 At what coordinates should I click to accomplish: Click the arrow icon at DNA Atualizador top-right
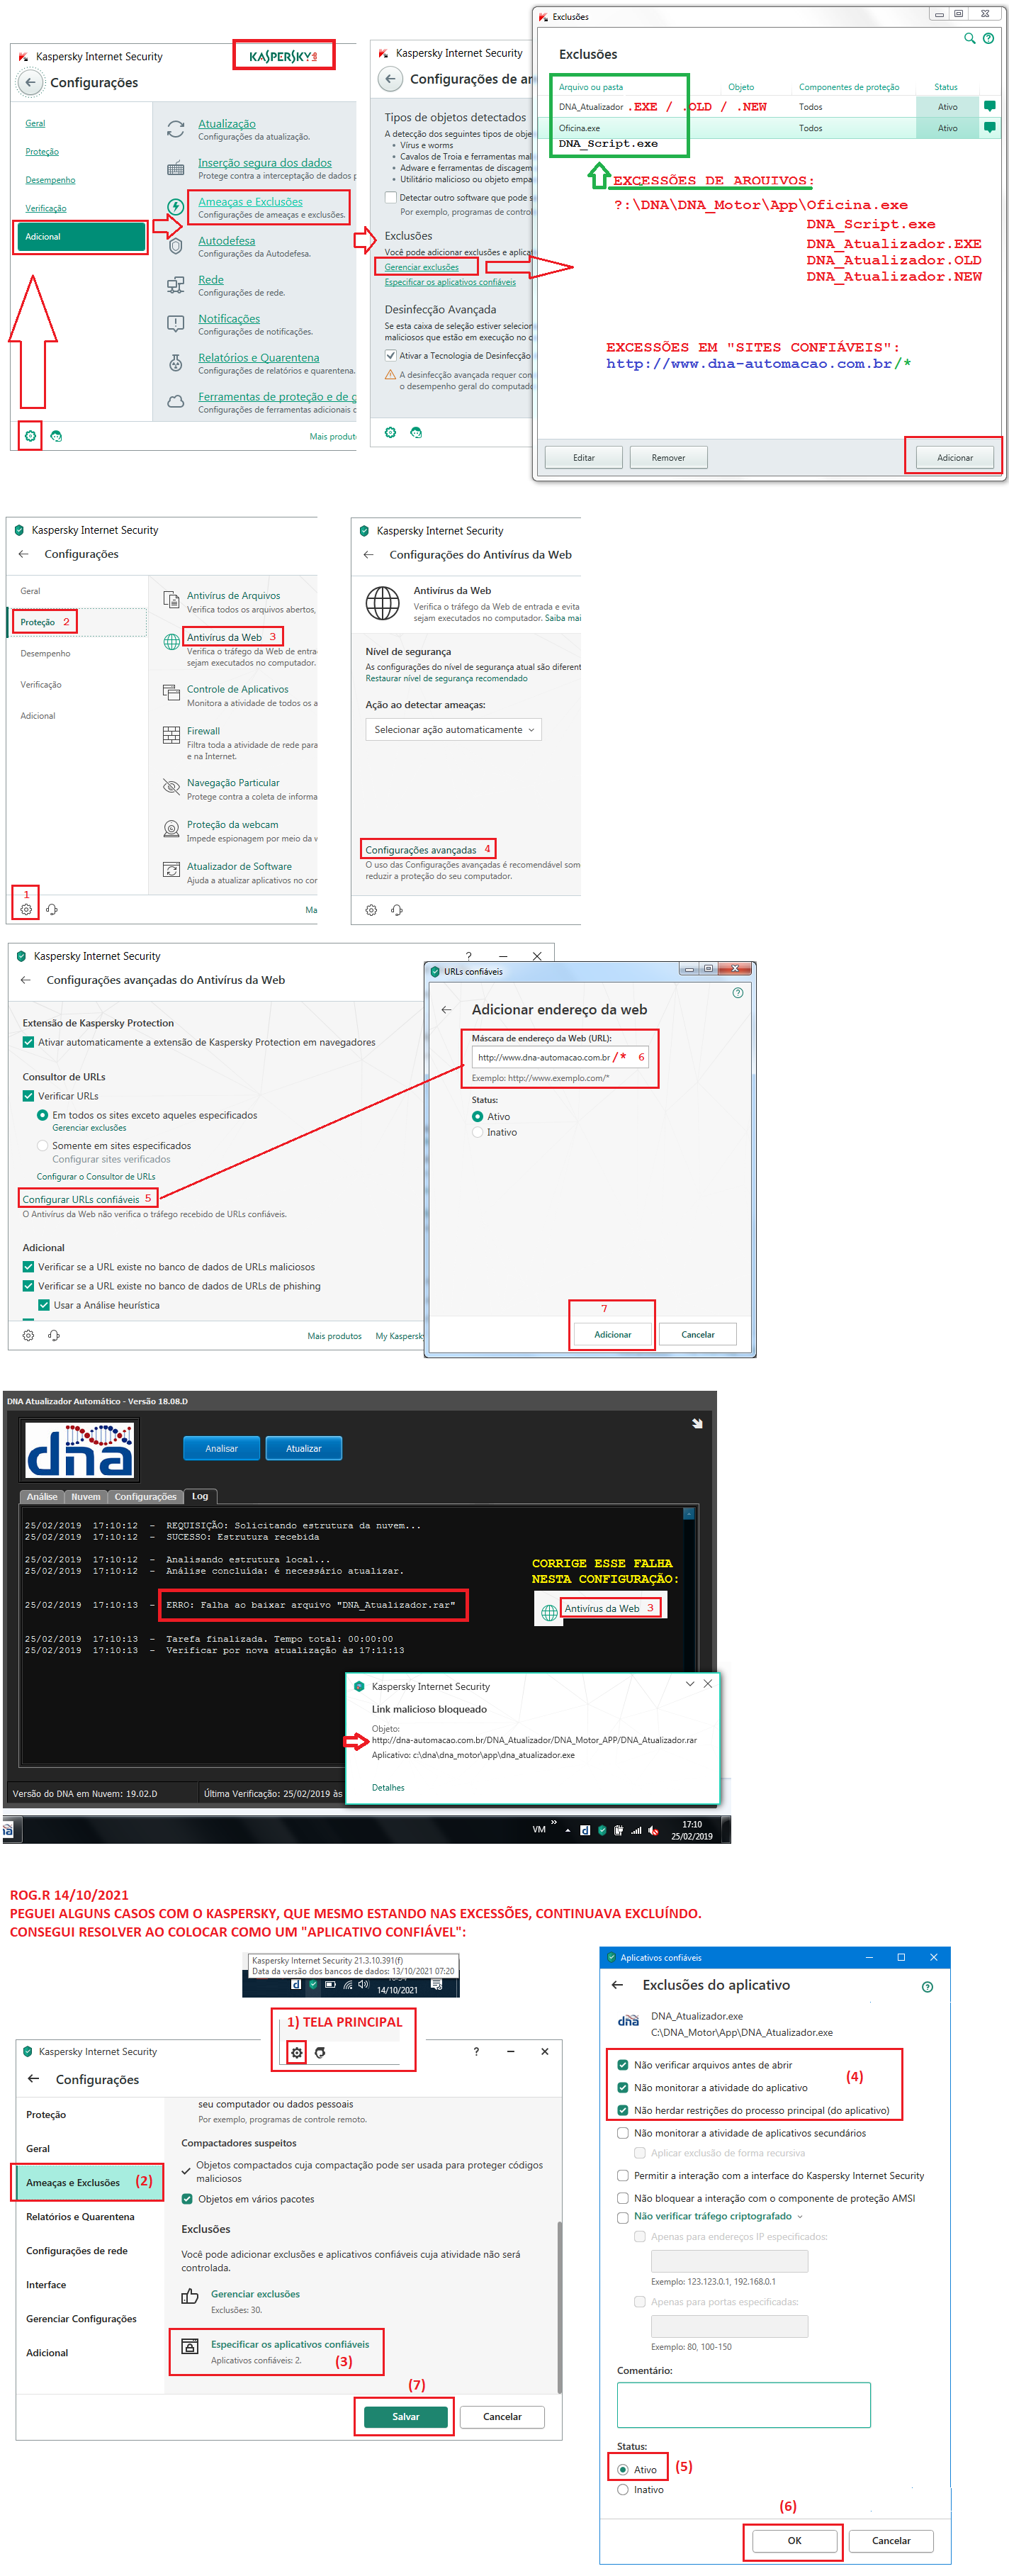point(697,1423)
